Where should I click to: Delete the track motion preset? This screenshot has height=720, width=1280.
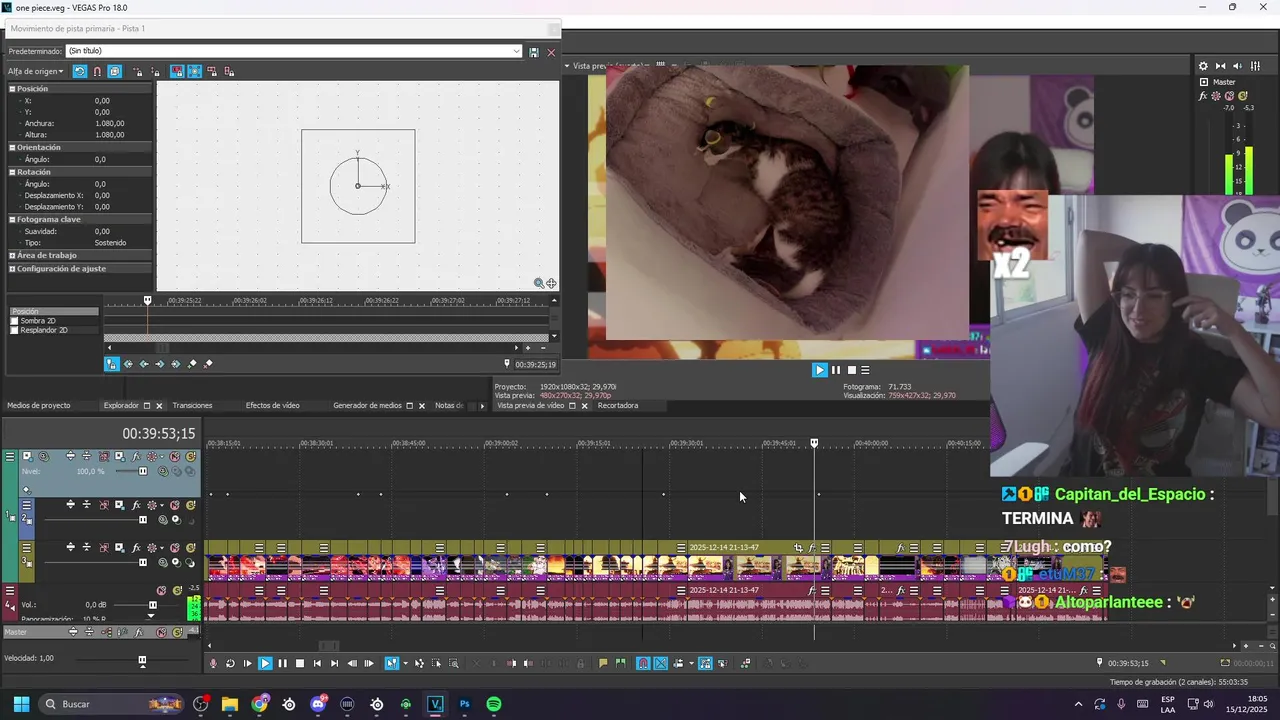tap(551, 51)
